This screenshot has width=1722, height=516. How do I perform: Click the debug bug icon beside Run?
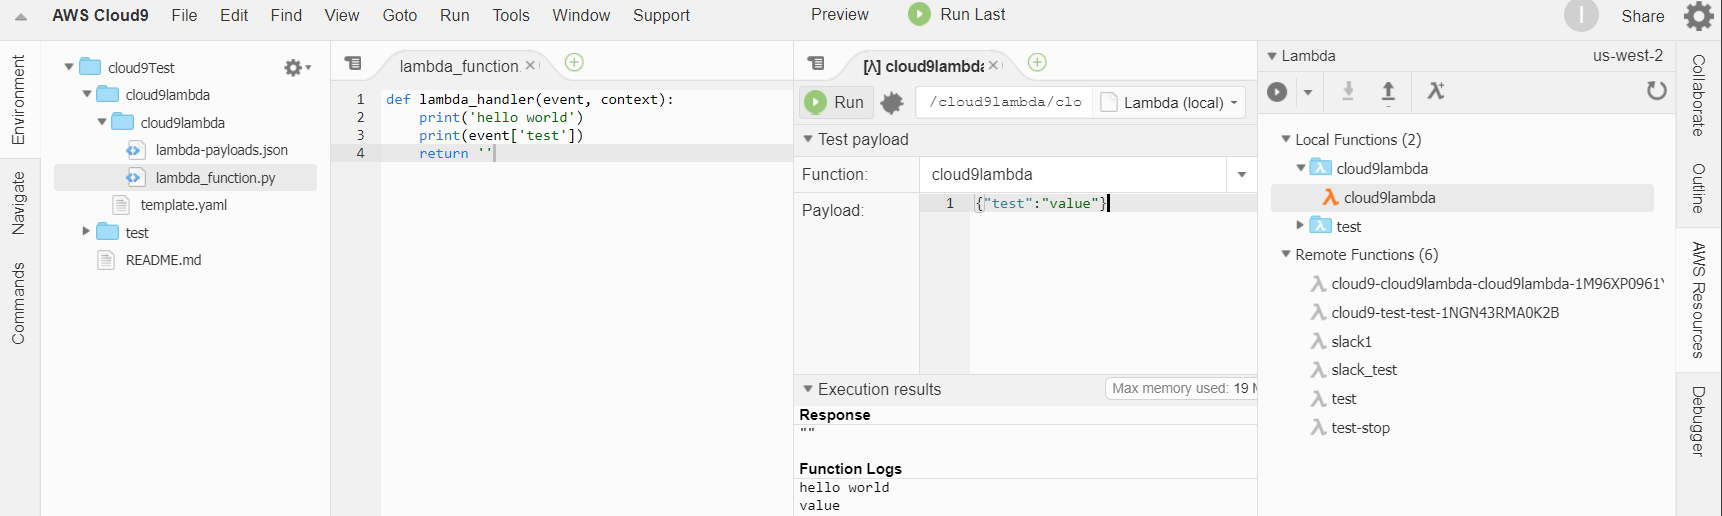coord(892,102)
